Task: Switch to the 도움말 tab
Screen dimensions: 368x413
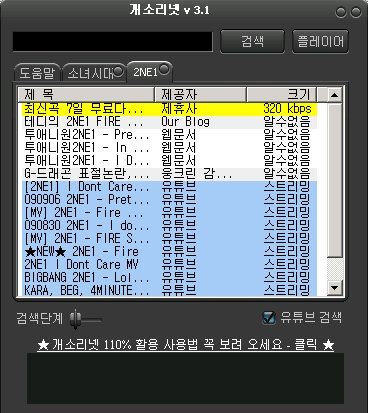Action: (x=37, y=73)
